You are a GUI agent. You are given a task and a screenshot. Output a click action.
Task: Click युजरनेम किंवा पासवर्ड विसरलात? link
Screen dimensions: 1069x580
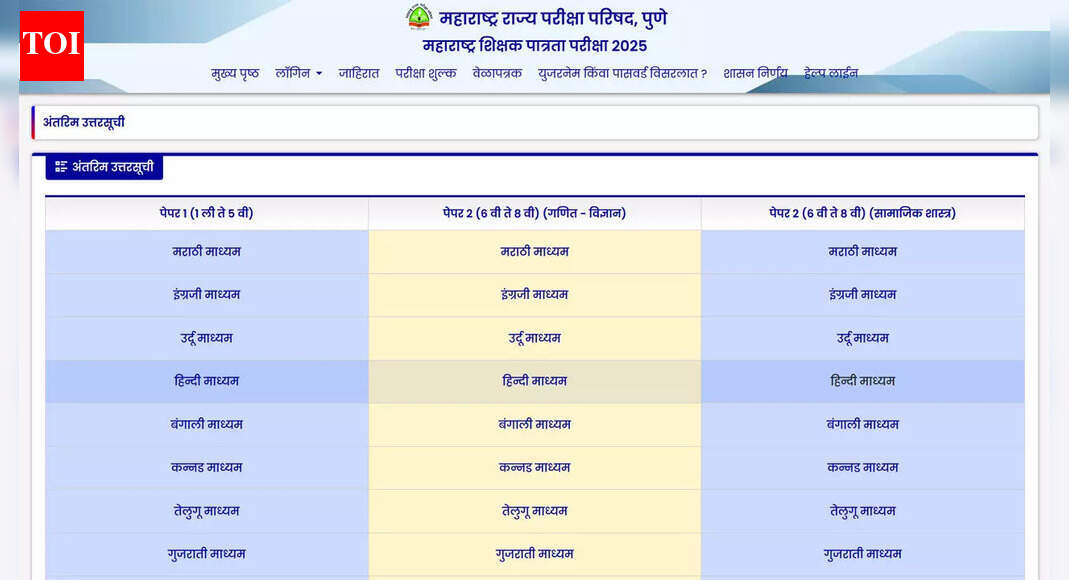click(x=622, y=73)
